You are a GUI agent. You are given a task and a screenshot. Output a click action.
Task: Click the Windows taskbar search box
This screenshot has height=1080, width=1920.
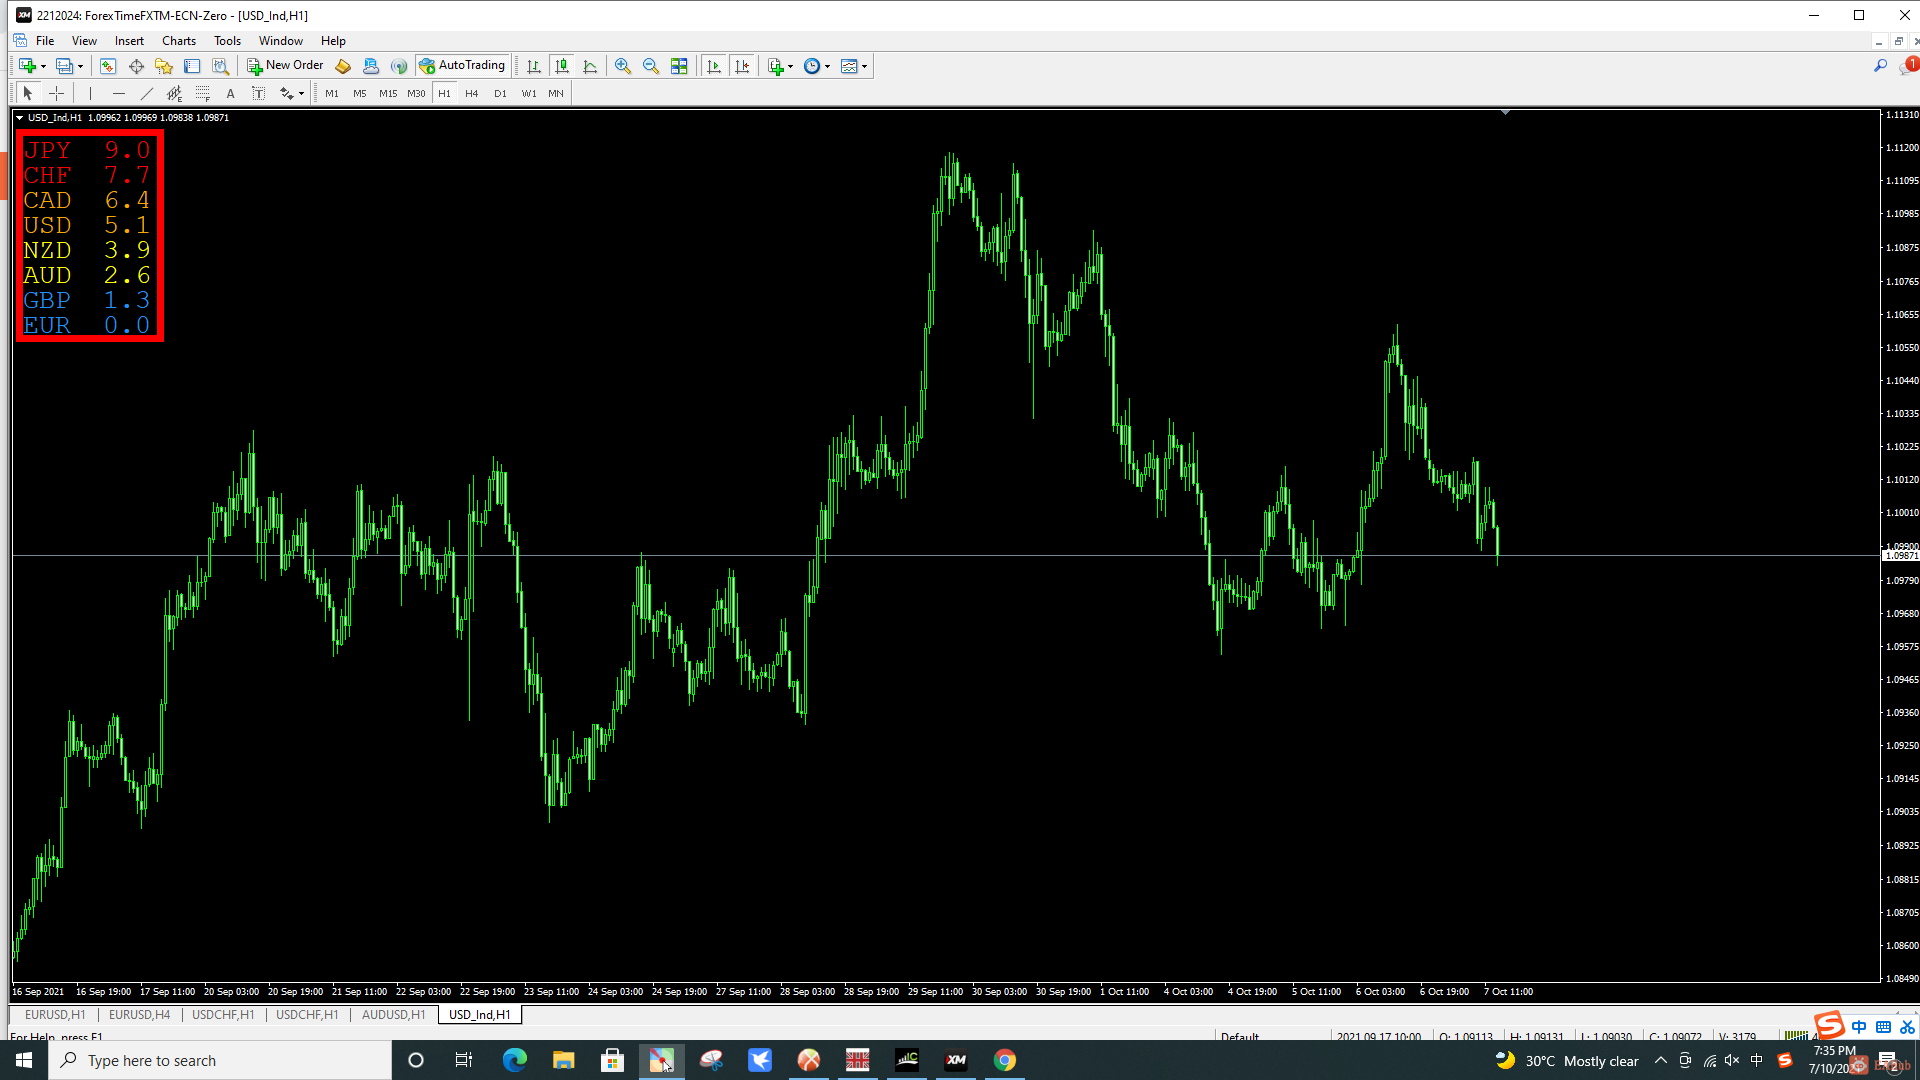pos(220,1060)
